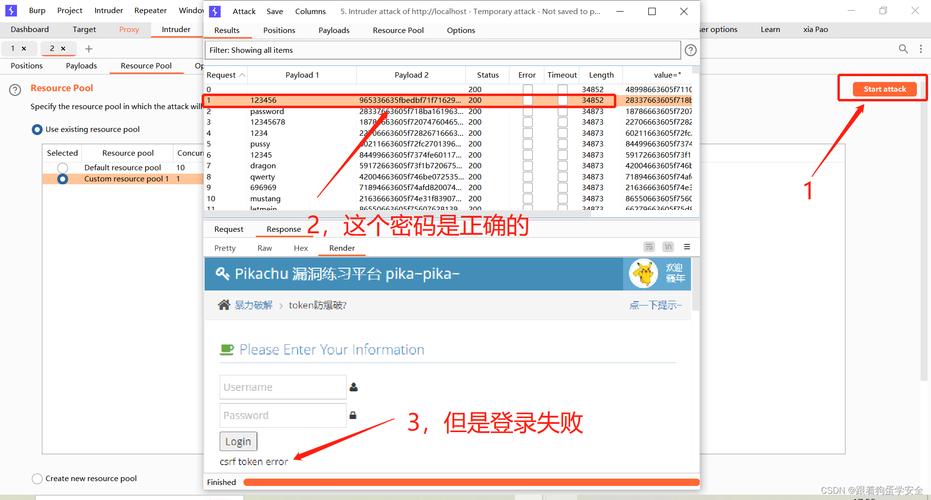Open the Attack menu
931x500 pixels.
pos(244,11)
